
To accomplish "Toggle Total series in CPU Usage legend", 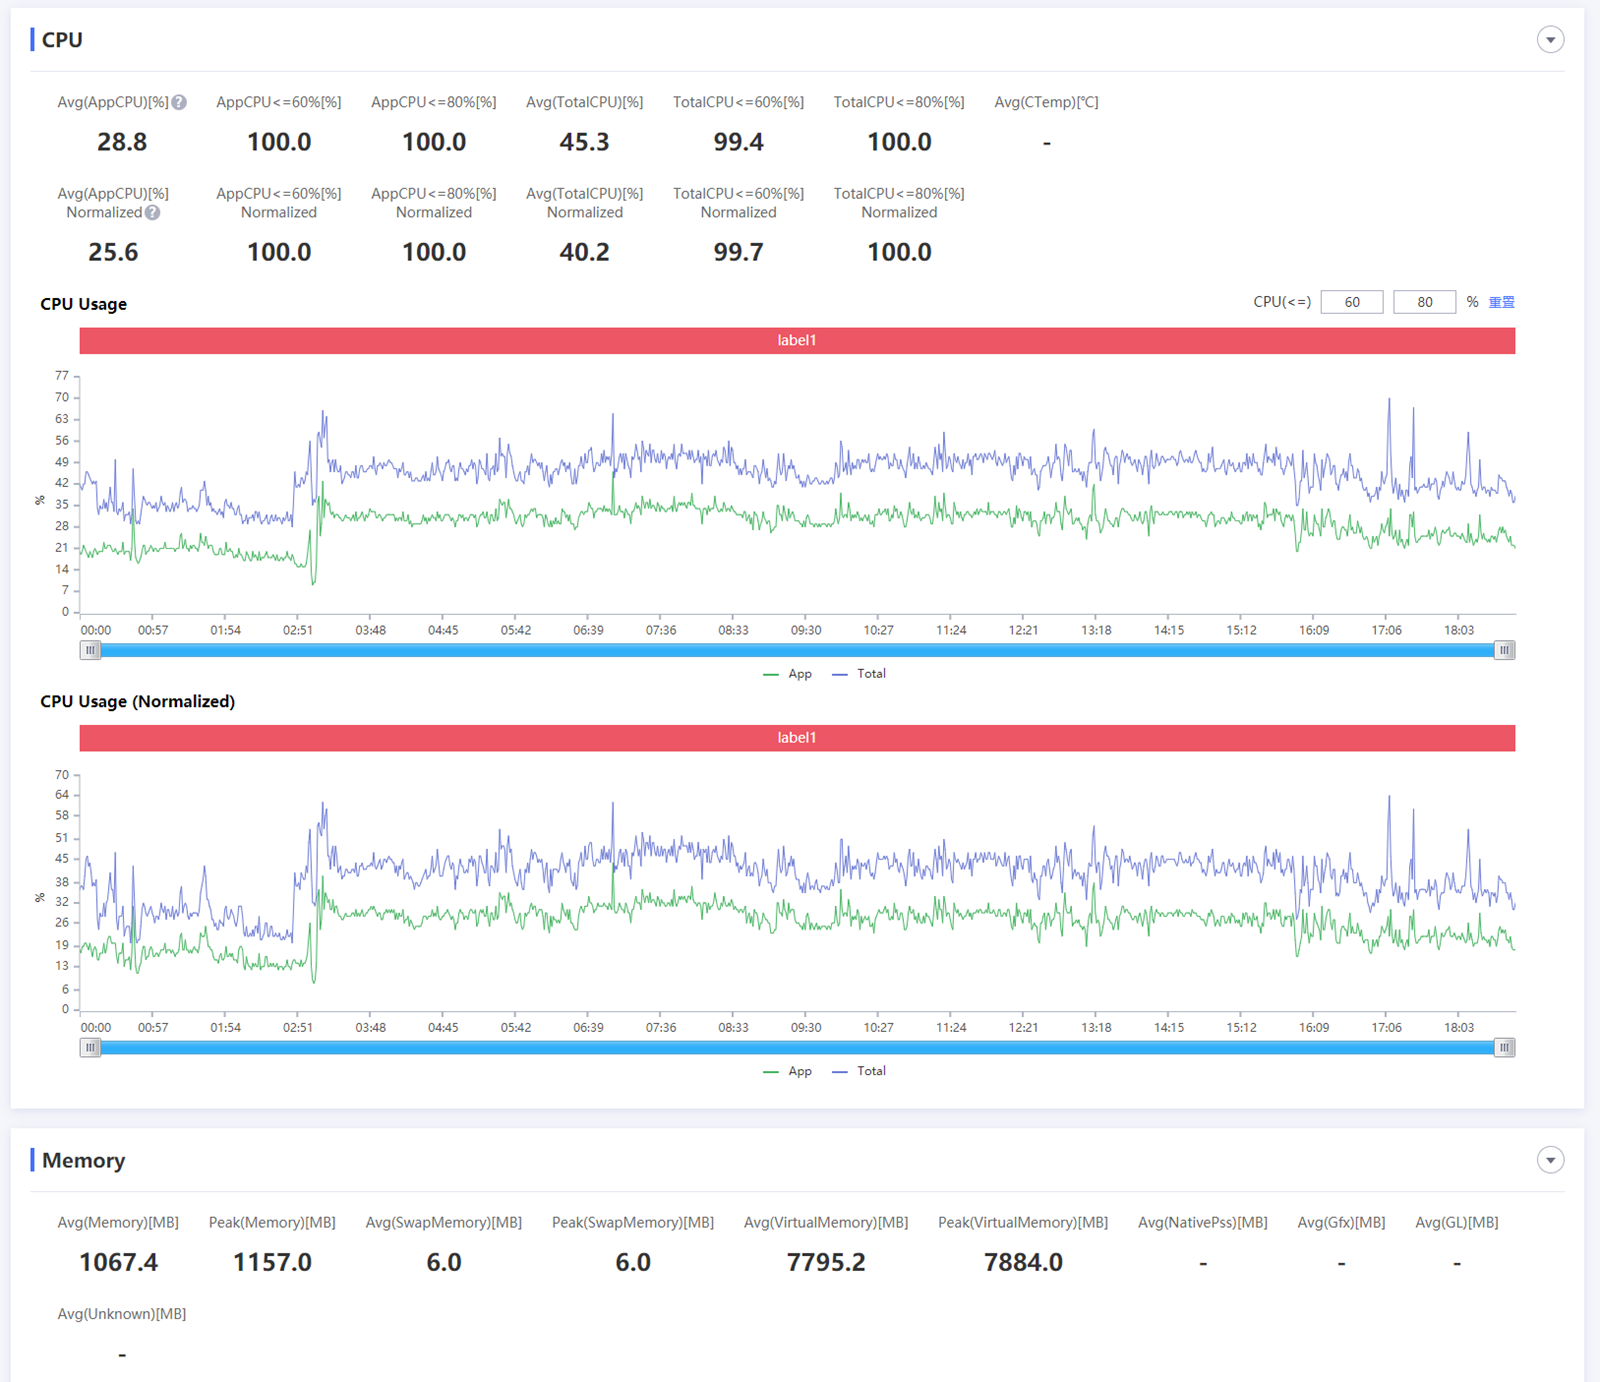I will (x=860, y=674).
